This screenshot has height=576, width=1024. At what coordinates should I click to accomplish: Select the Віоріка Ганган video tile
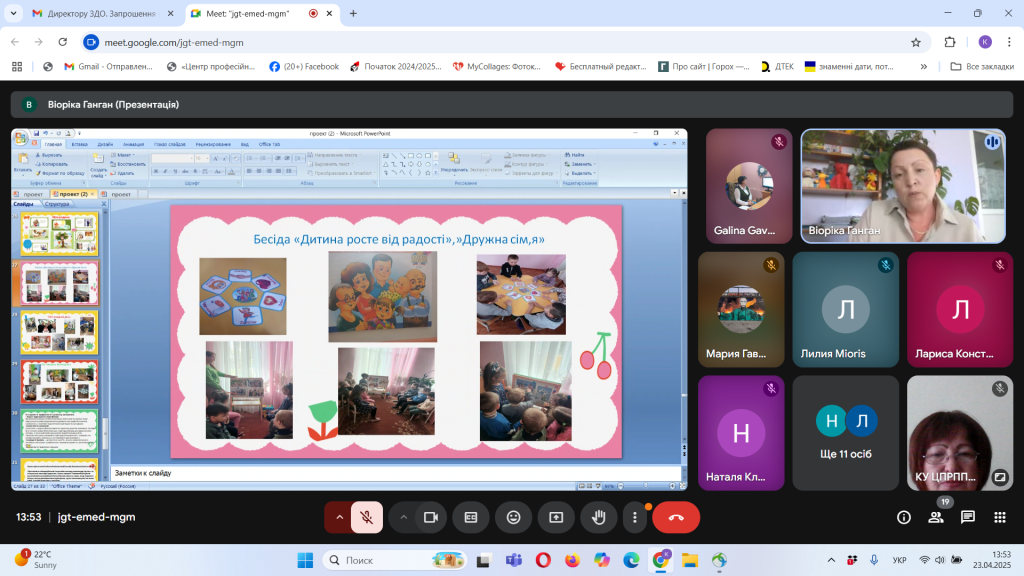(x=903, y=186)
